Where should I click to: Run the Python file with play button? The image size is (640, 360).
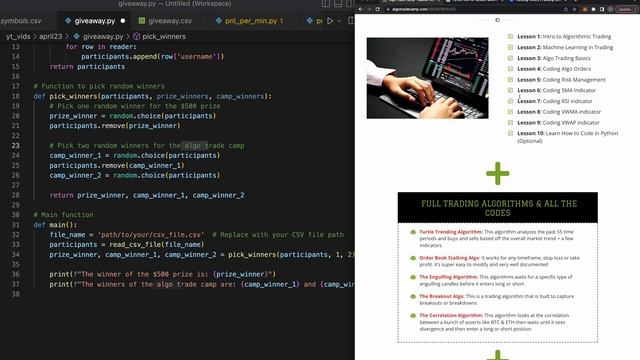(x=330, y=20)
